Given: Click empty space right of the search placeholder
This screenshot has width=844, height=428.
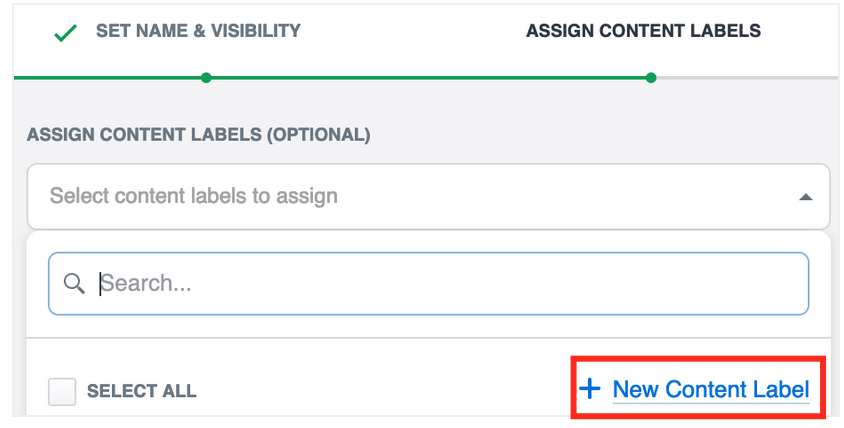Looking at the screenshot, I should 500,284.
